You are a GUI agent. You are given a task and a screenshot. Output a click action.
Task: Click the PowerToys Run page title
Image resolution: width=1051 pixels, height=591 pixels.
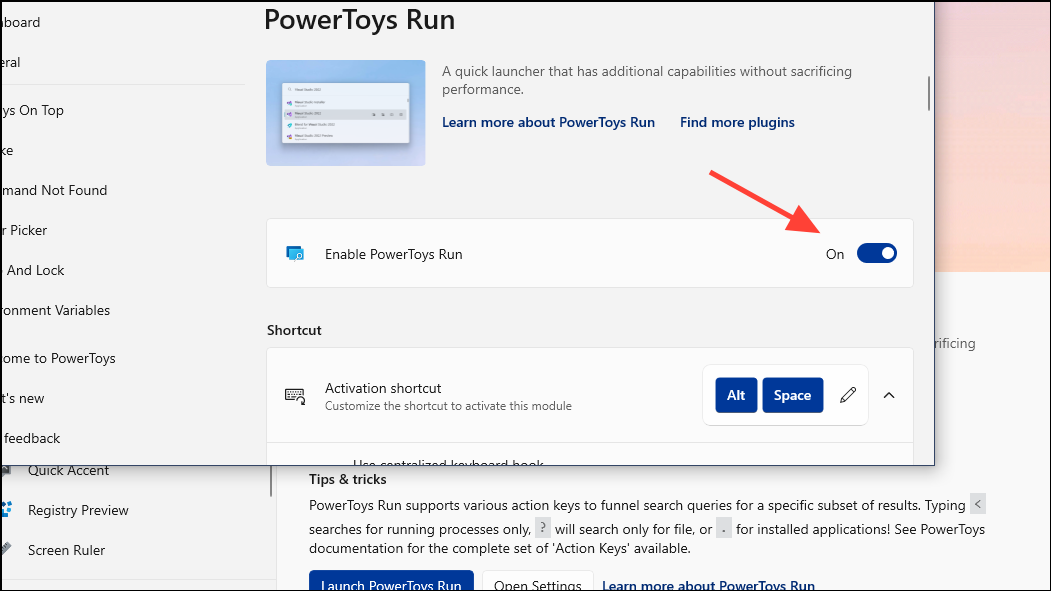pos(359,19)
